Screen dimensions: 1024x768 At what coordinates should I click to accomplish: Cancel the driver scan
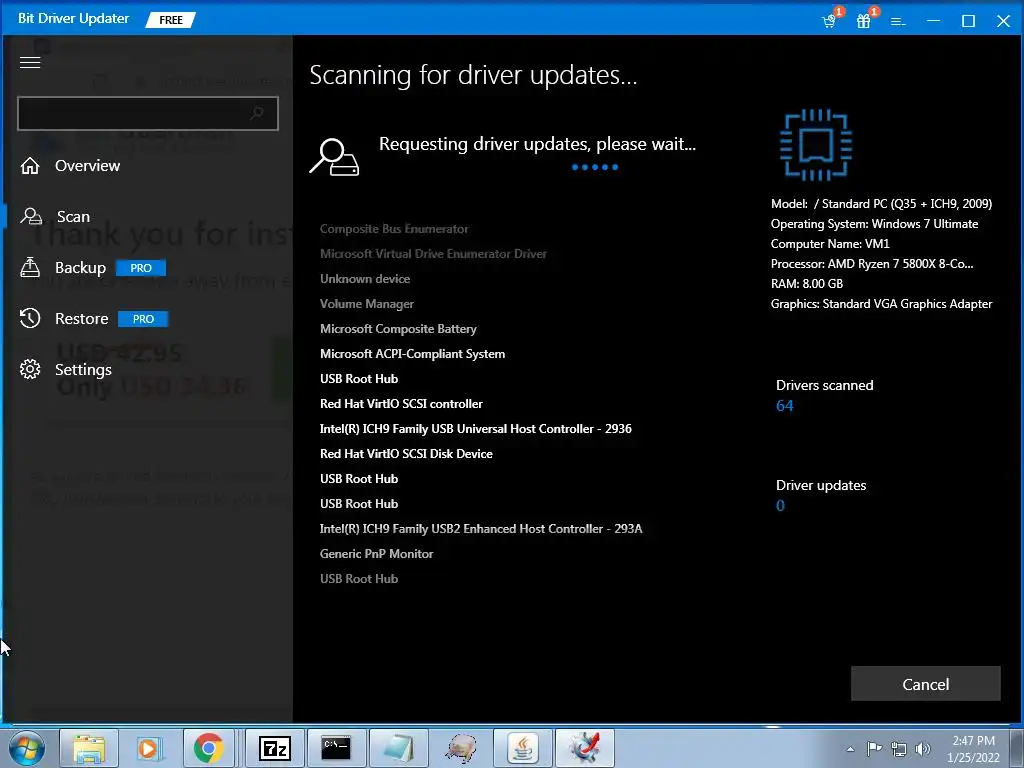point(925,684)
